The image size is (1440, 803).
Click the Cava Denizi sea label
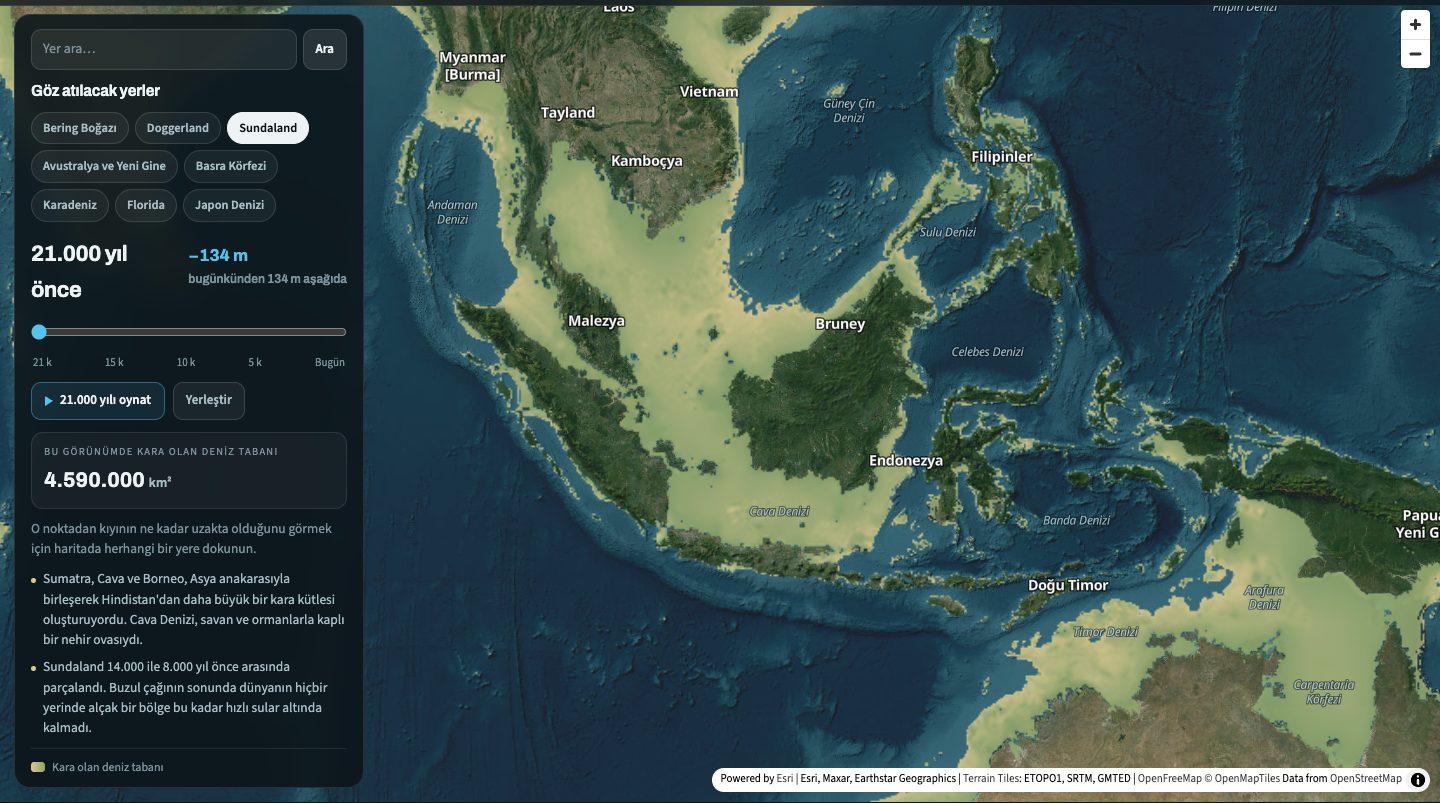(x=780, y=512)
